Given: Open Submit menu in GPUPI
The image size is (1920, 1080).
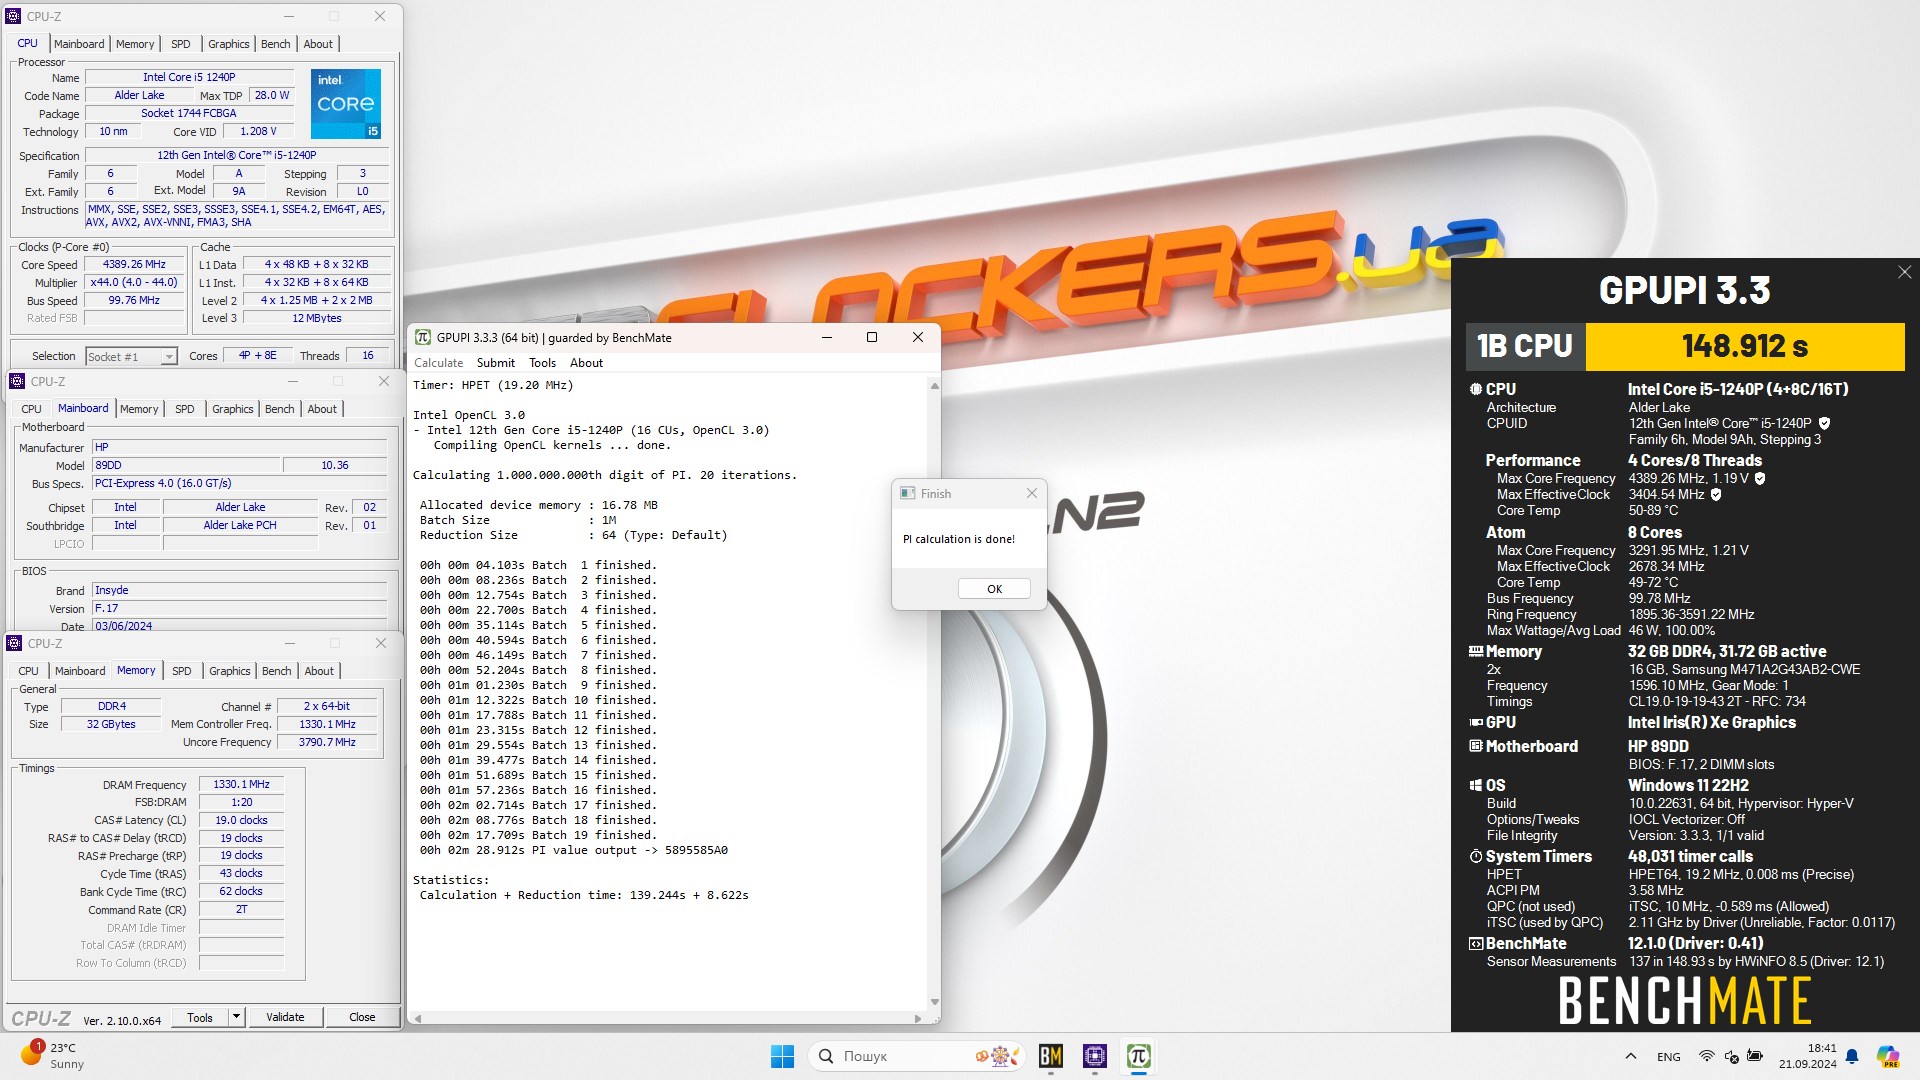Looking at the screenshot, I should [x=495, y=363].
